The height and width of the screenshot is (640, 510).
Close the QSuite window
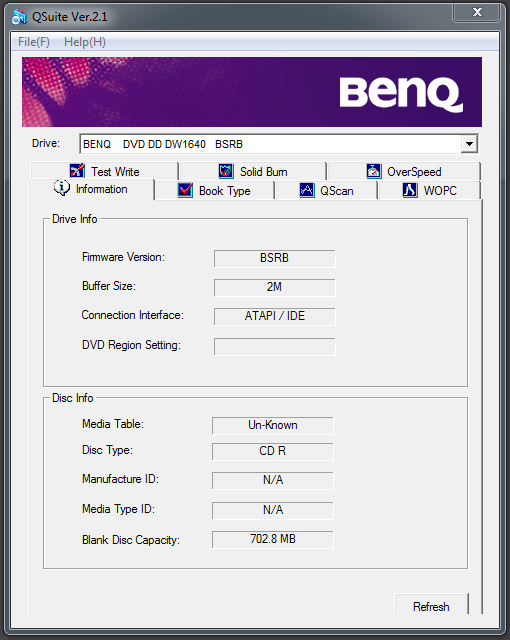click(477, 12)
